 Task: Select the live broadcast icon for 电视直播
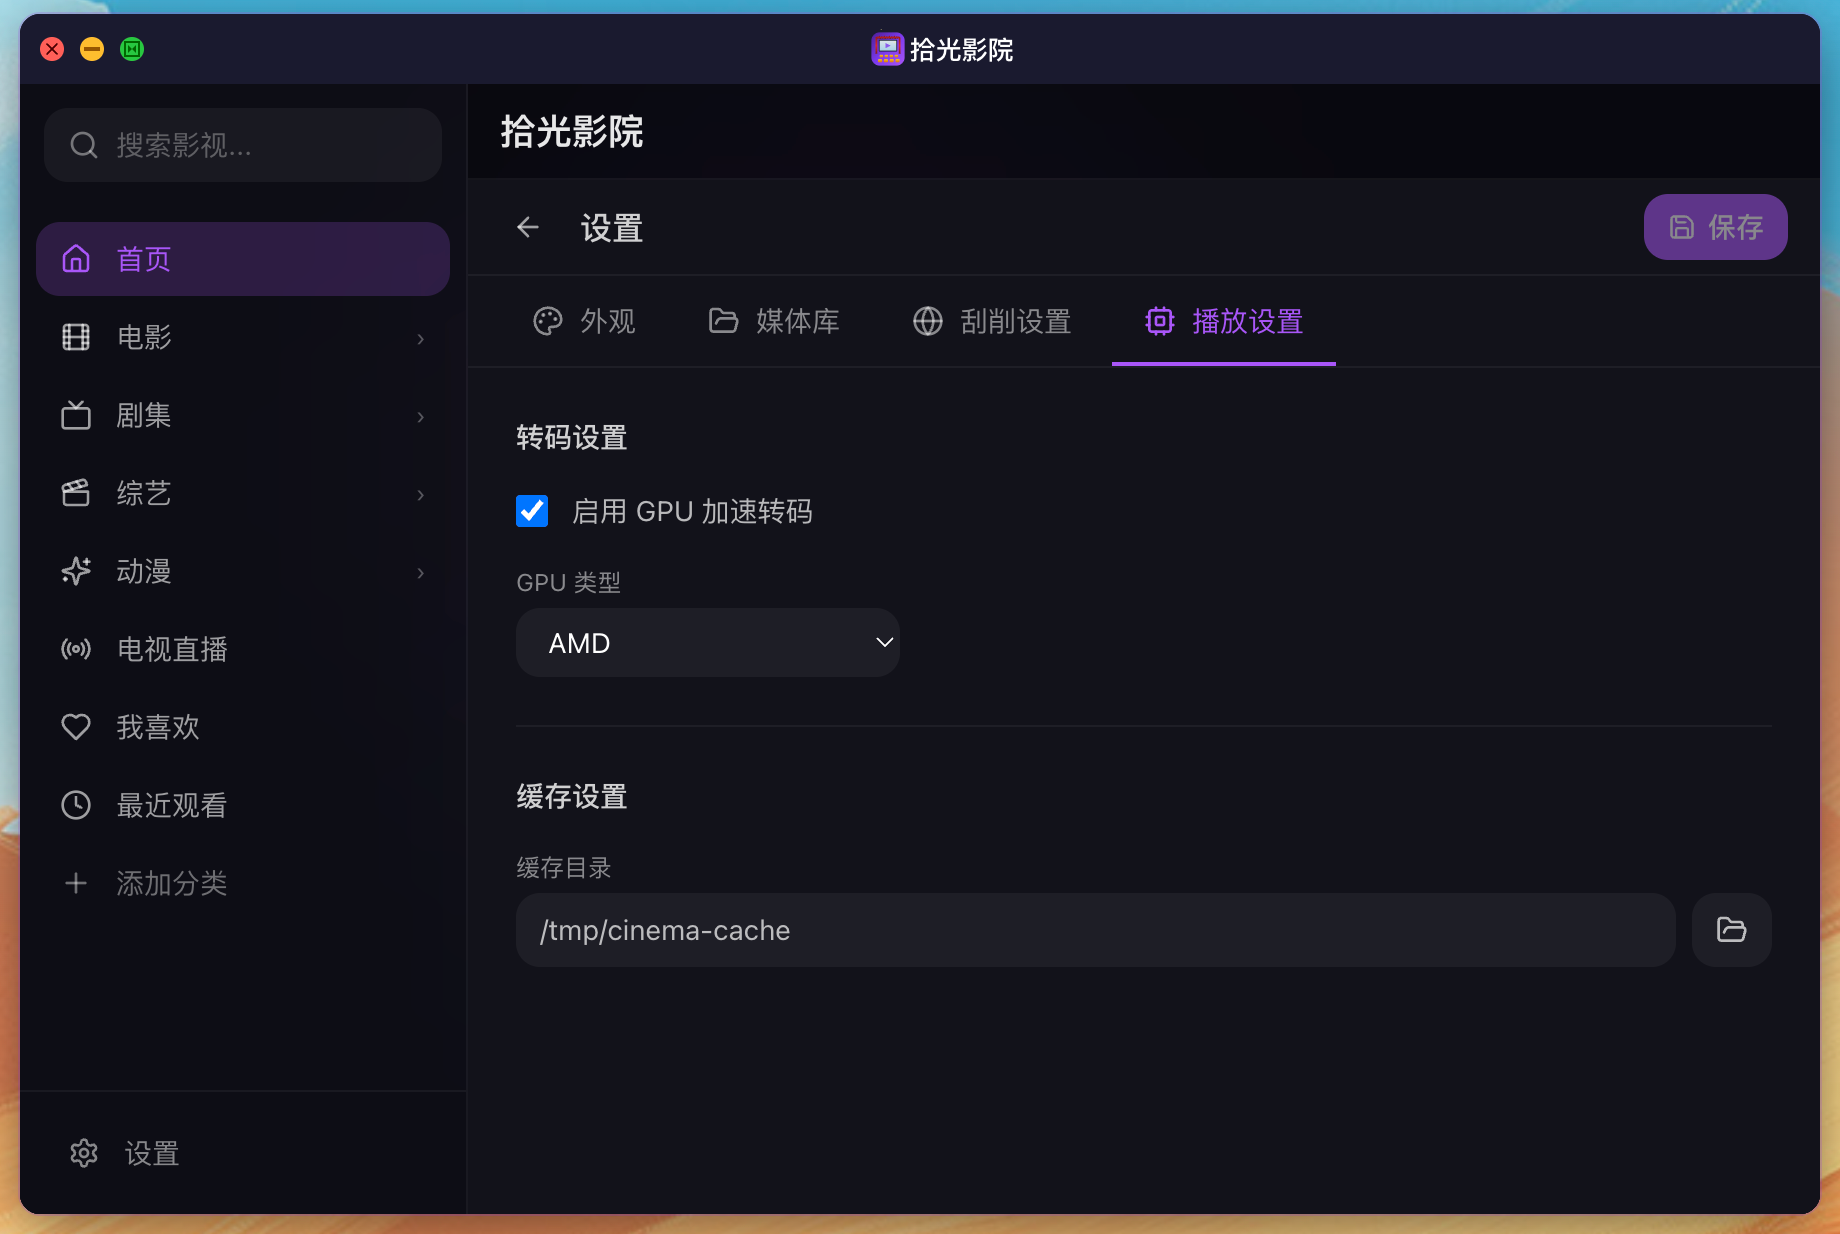76,649
